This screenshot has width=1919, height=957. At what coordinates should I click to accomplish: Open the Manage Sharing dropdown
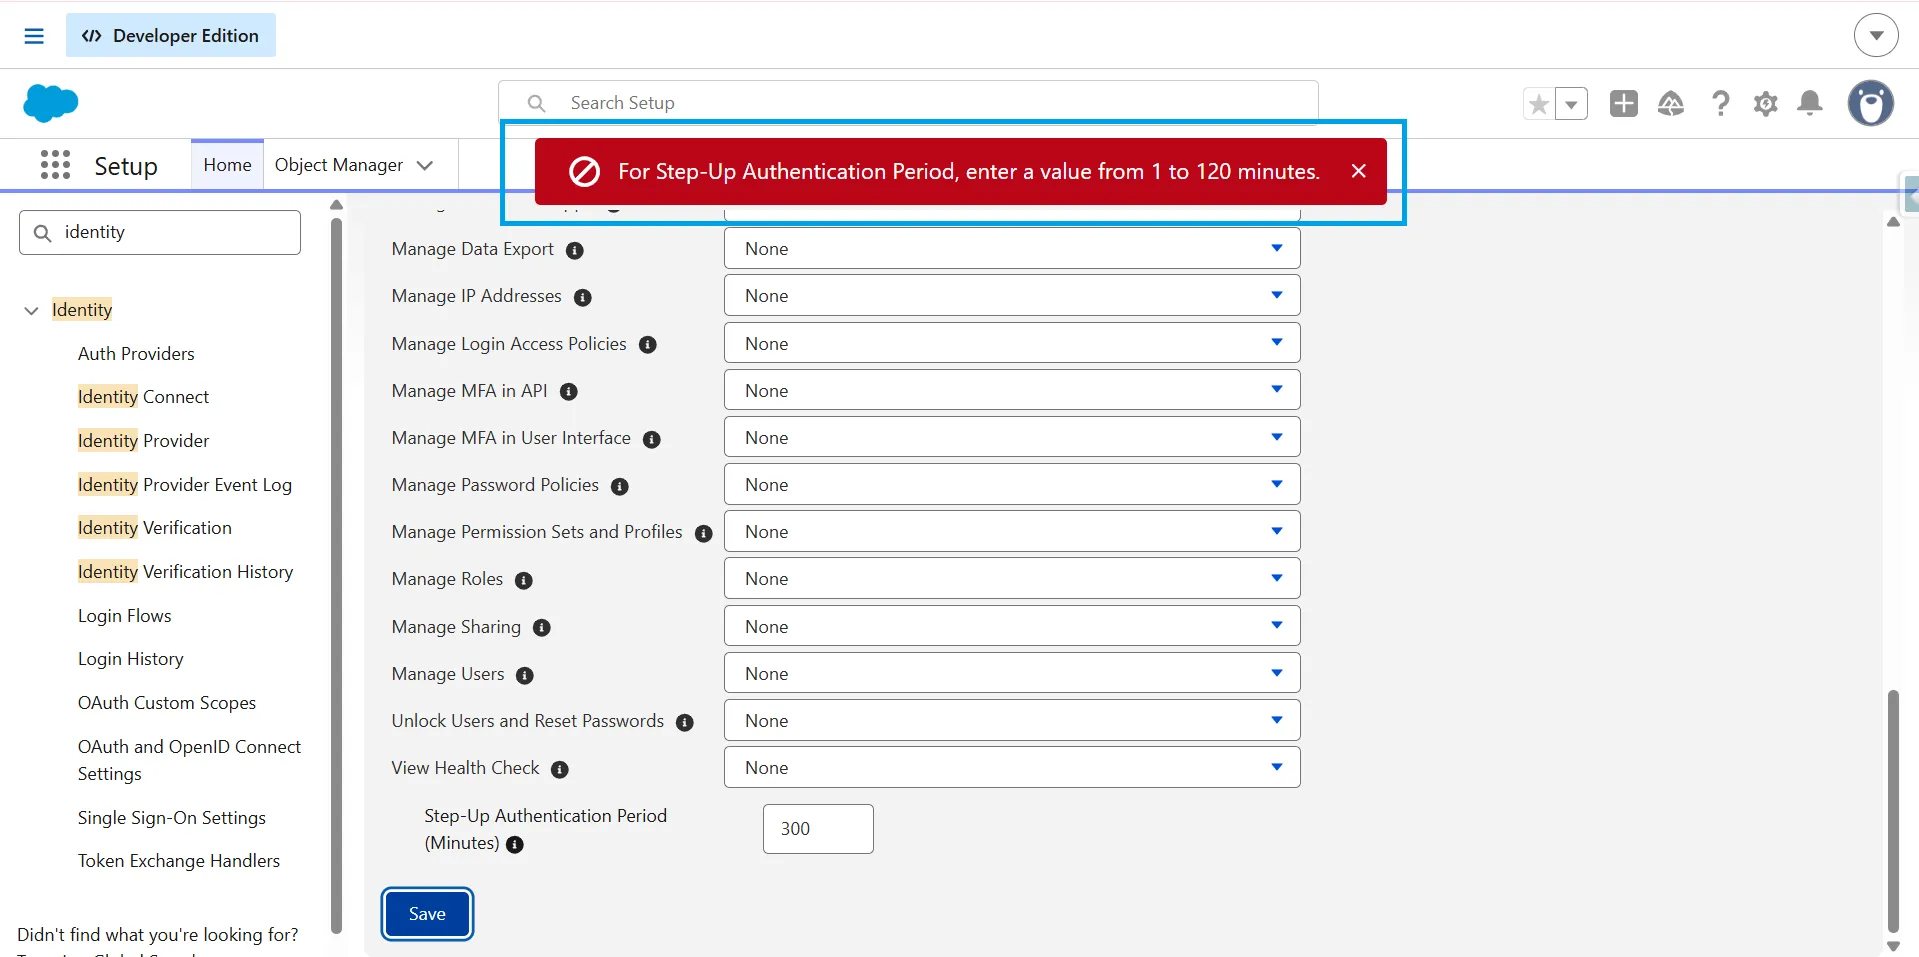[1012, 626]
